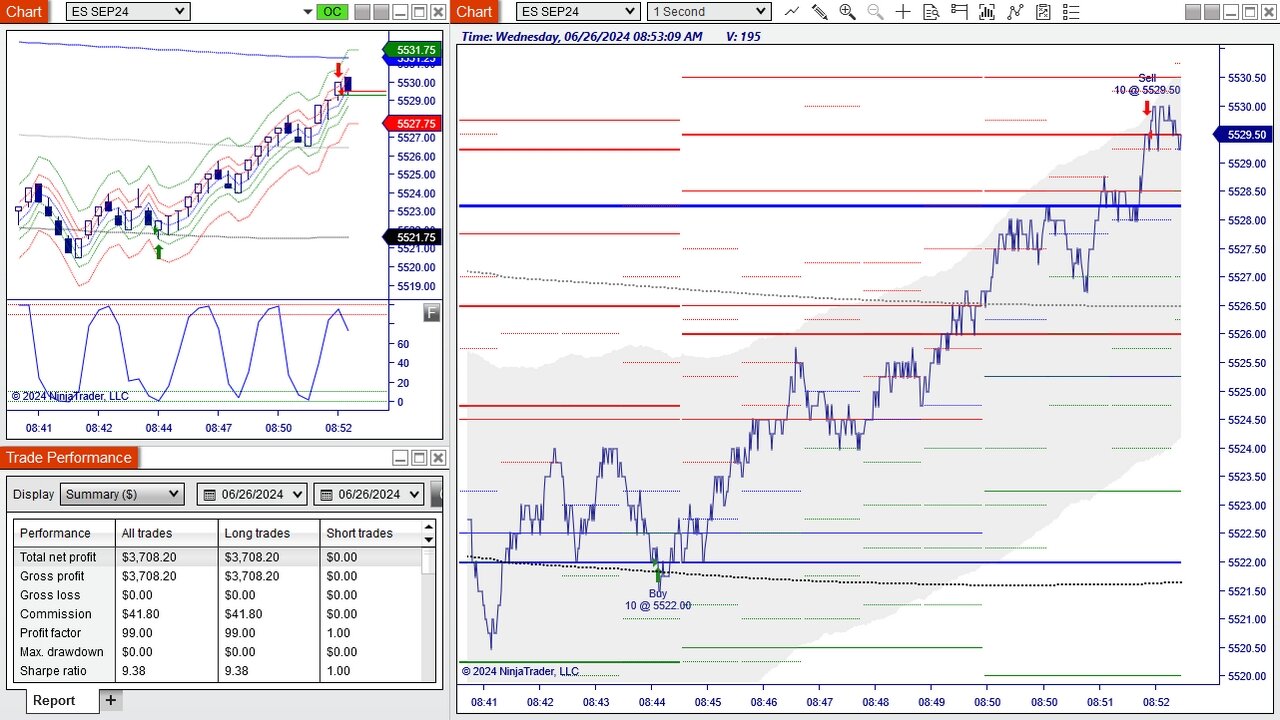Toggle the green OC button
Screen dimensions: 1280x720
[x=332, y=12]
